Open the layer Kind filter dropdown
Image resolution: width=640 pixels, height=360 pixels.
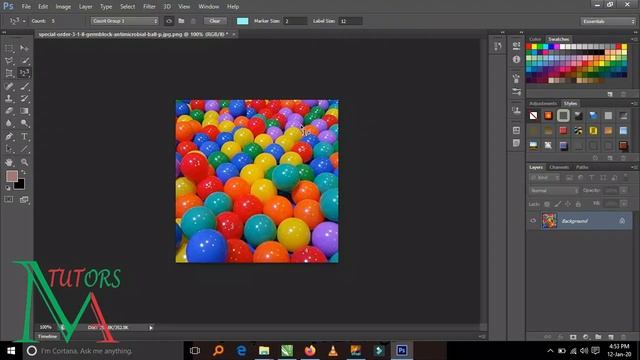[545, 178]
